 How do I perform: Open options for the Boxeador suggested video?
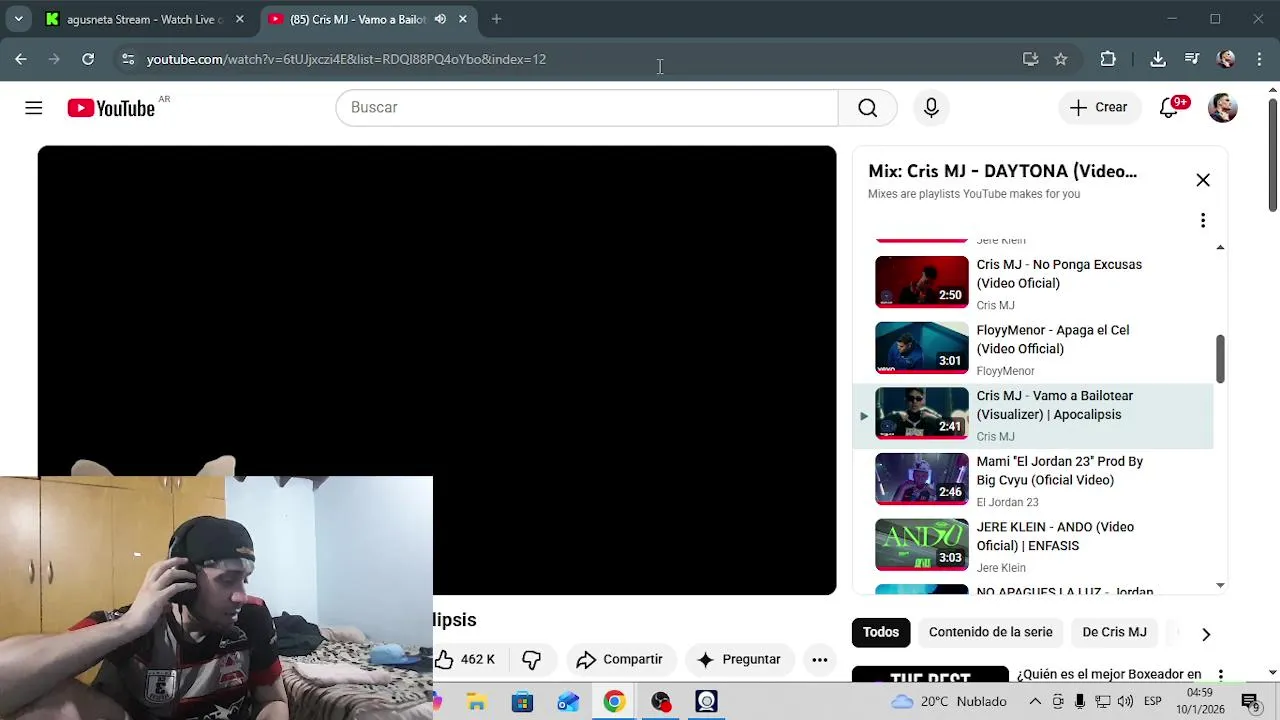pyautogui.click(x=1220, y=675)
